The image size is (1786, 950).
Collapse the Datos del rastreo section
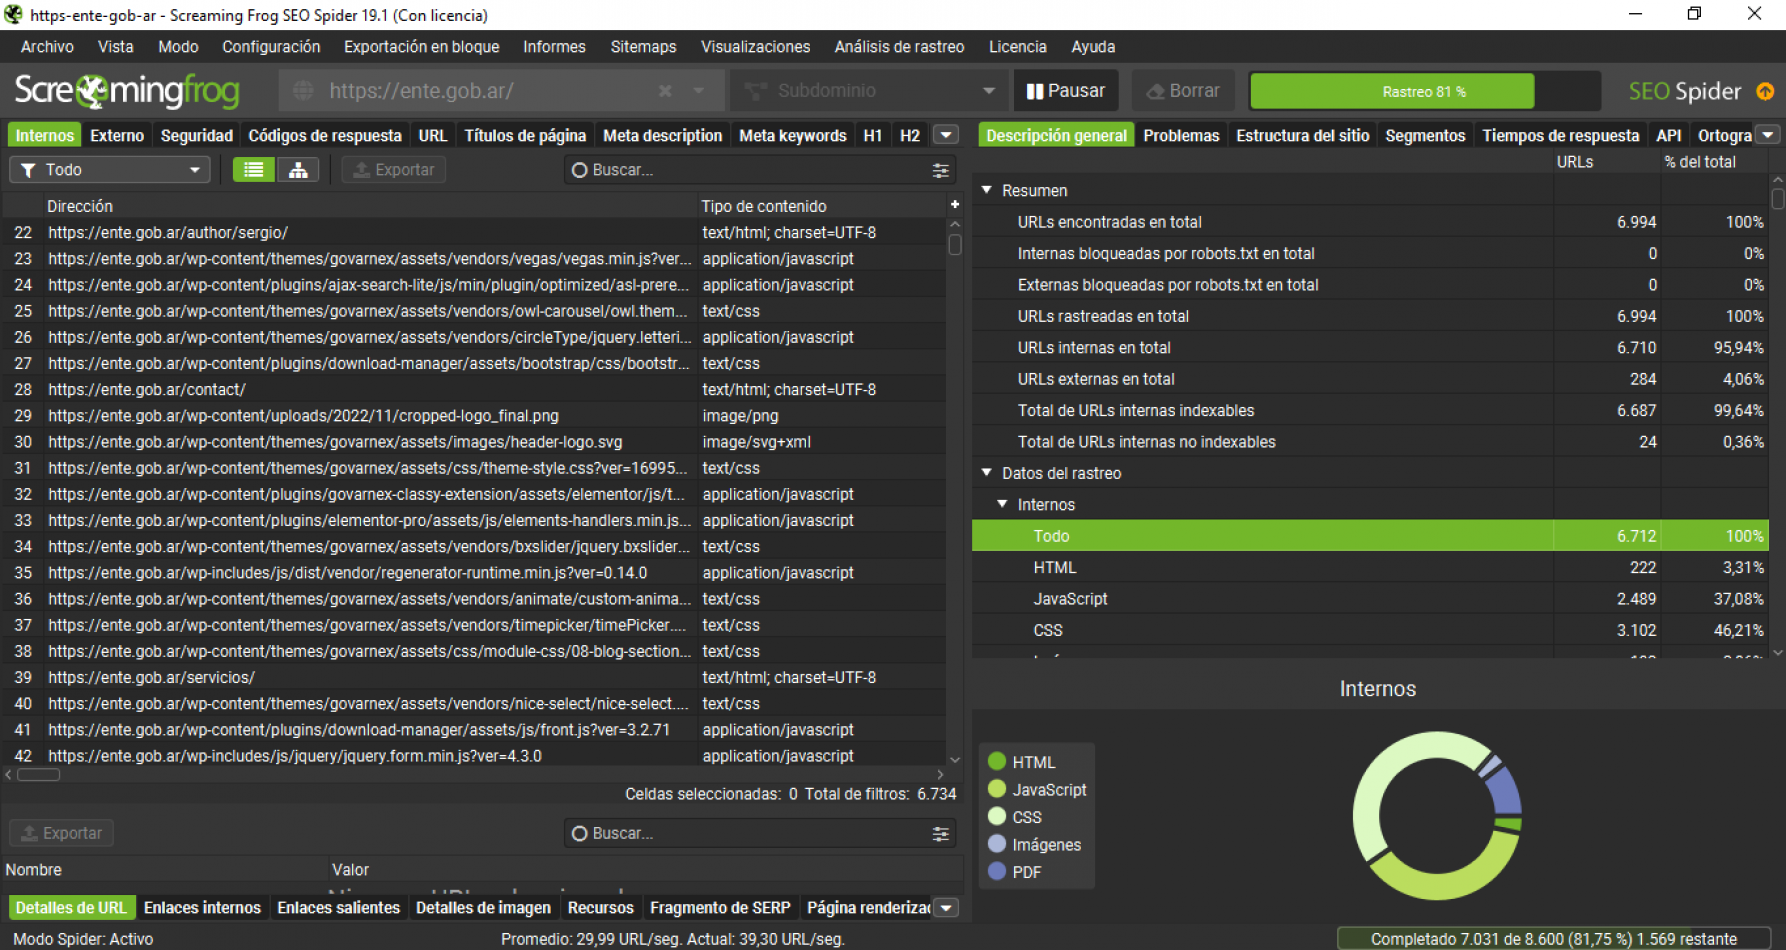986,473
